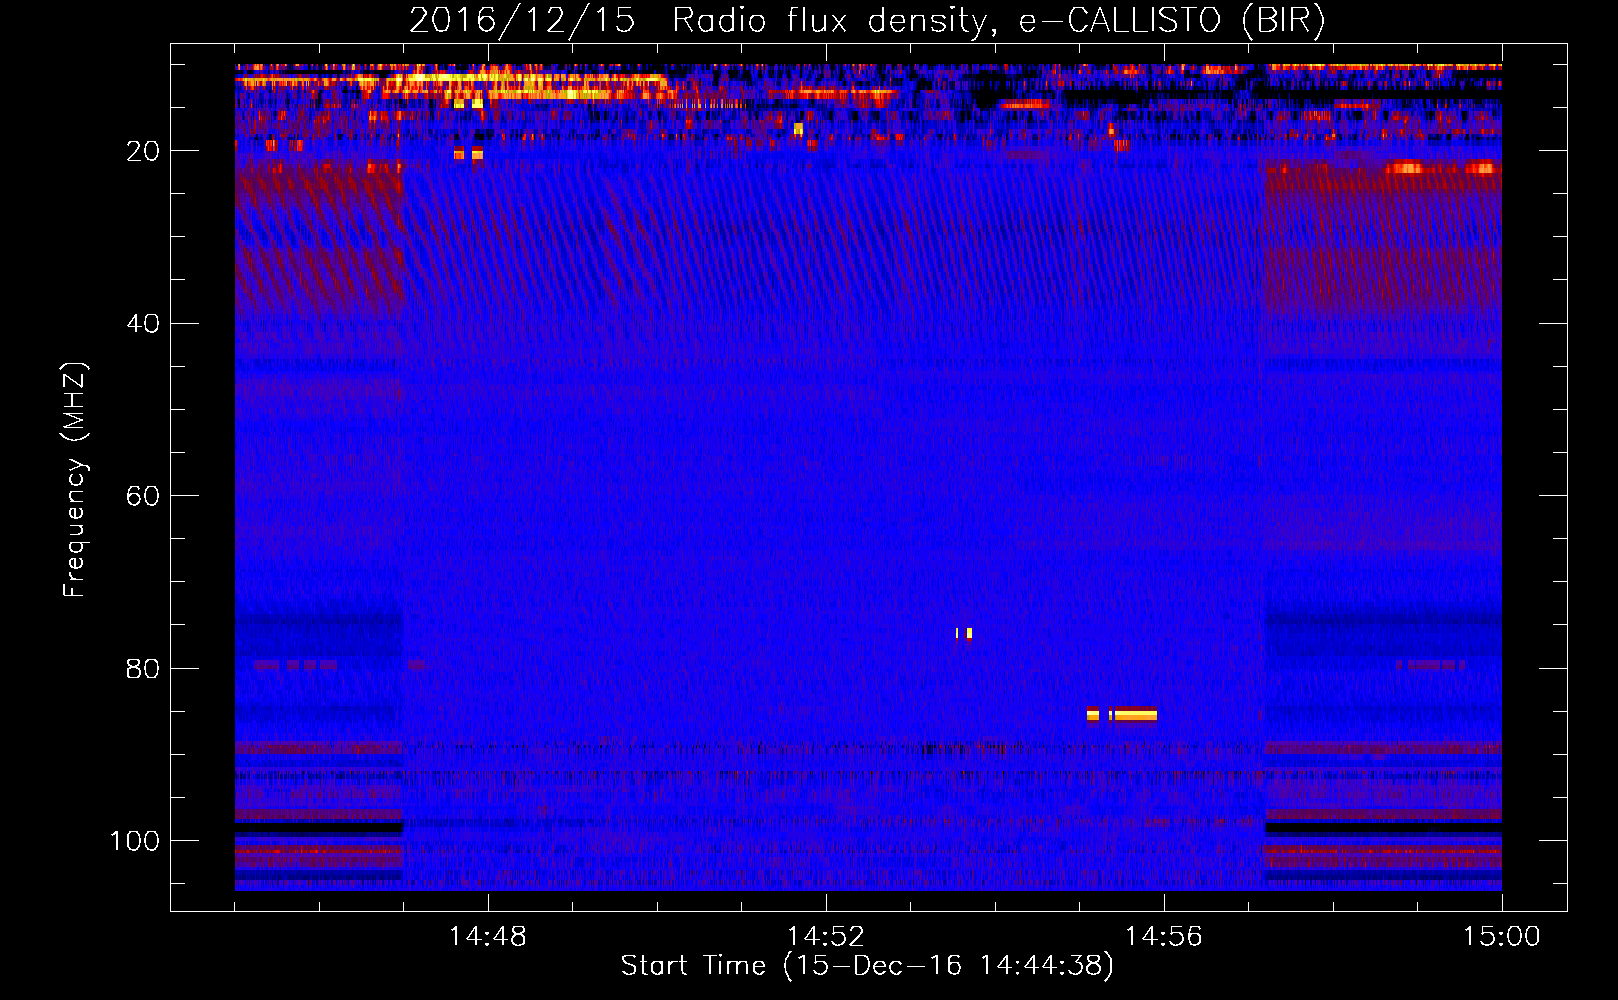The width and height of the screenshot is (1618, 1000).
Task: Click the two orange spots at 20 MHz near 14:48
Action: pyautogui.click(x=468, y=154)
